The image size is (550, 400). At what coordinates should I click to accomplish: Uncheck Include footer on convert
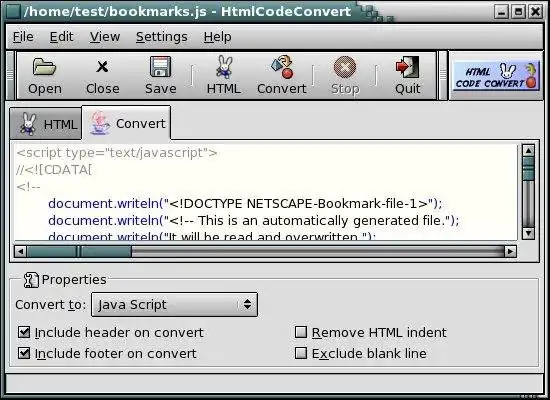24,353
